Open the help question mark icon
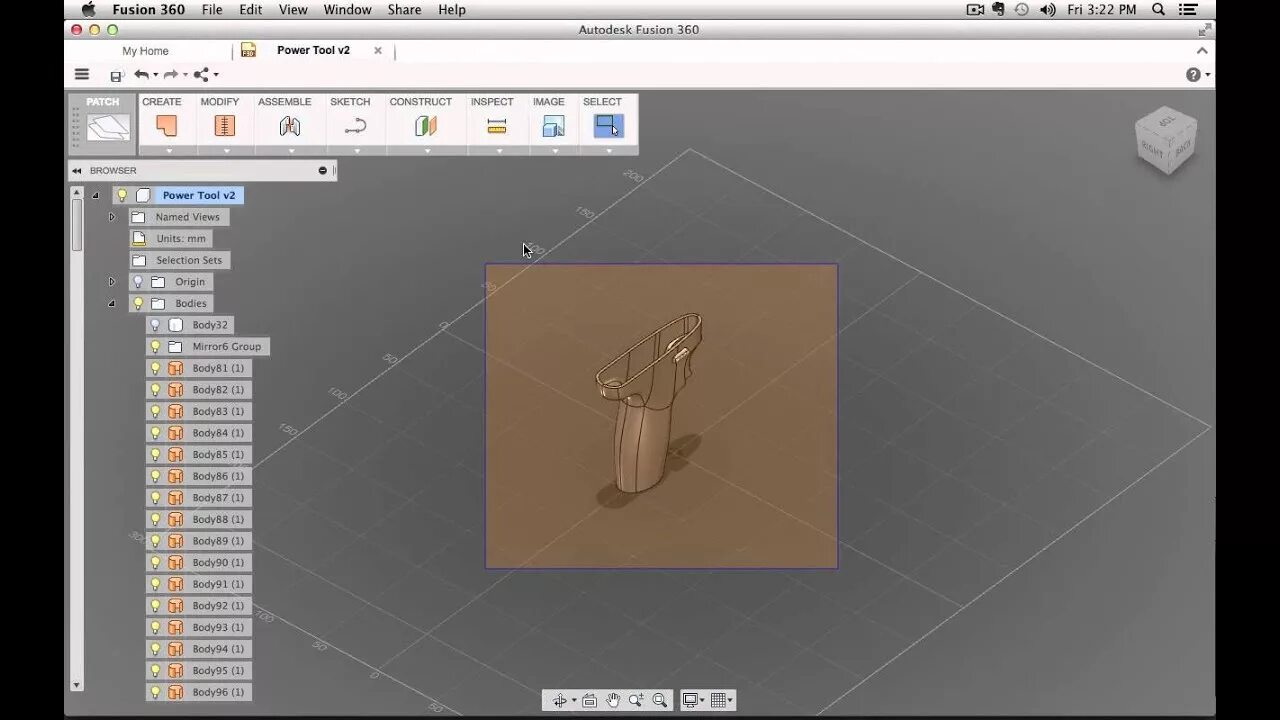The height and width of the screenshot is (720, 1280). pyautogui.click(x=1193, y=75)
